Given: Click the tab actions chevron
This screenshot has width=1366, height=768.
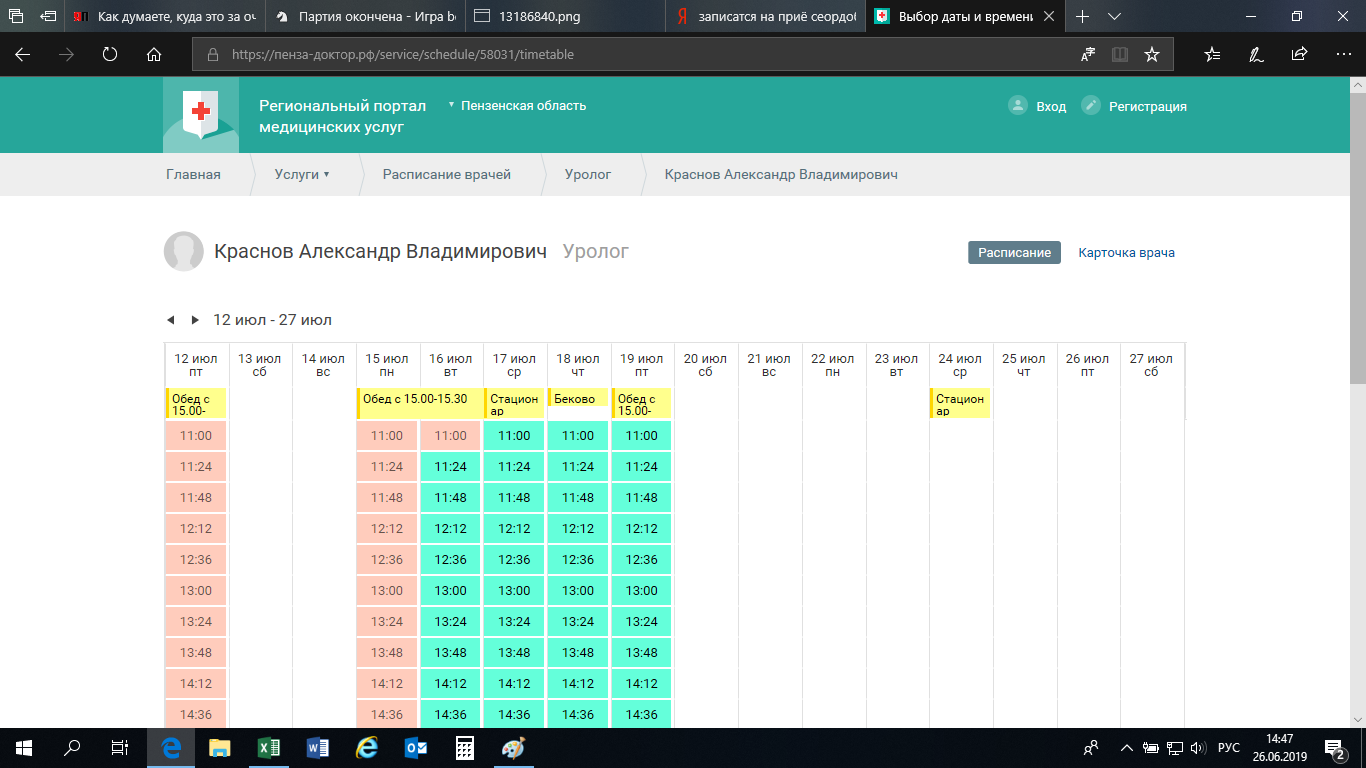Looking at the screenshot, I should tap(1114, 17).
